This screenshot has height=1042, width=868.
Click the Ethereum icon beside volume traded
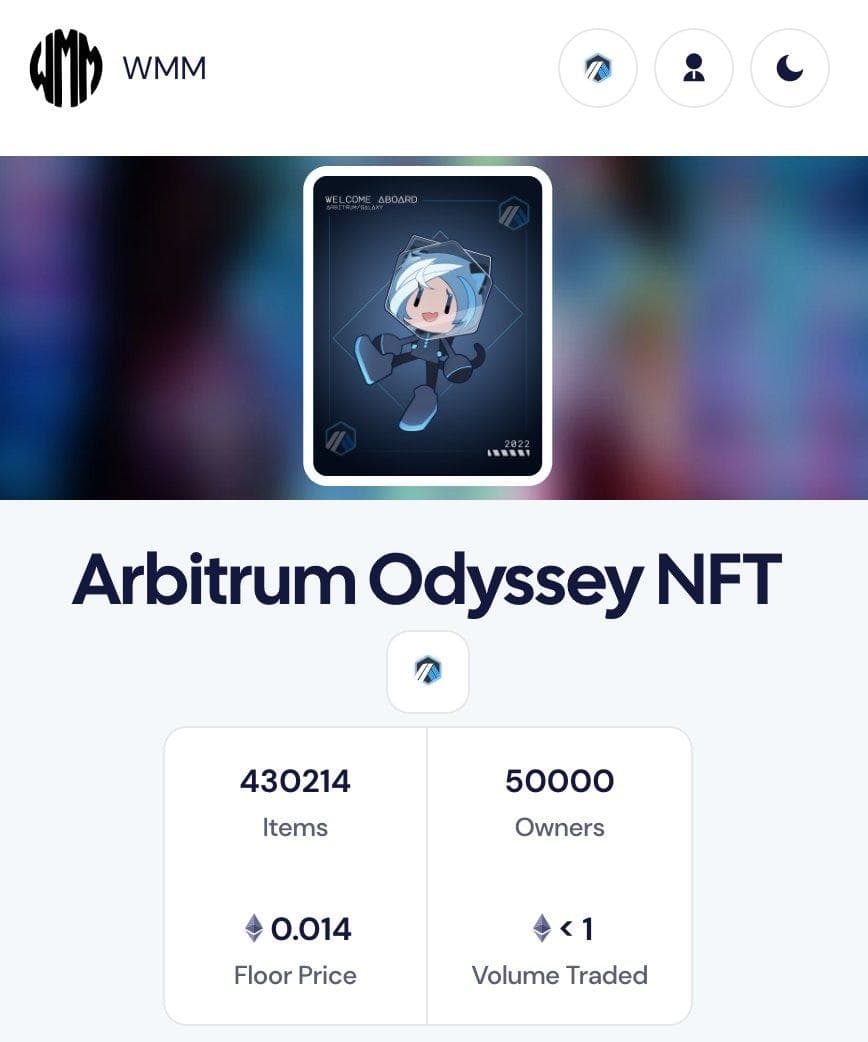tap(542, 928)
